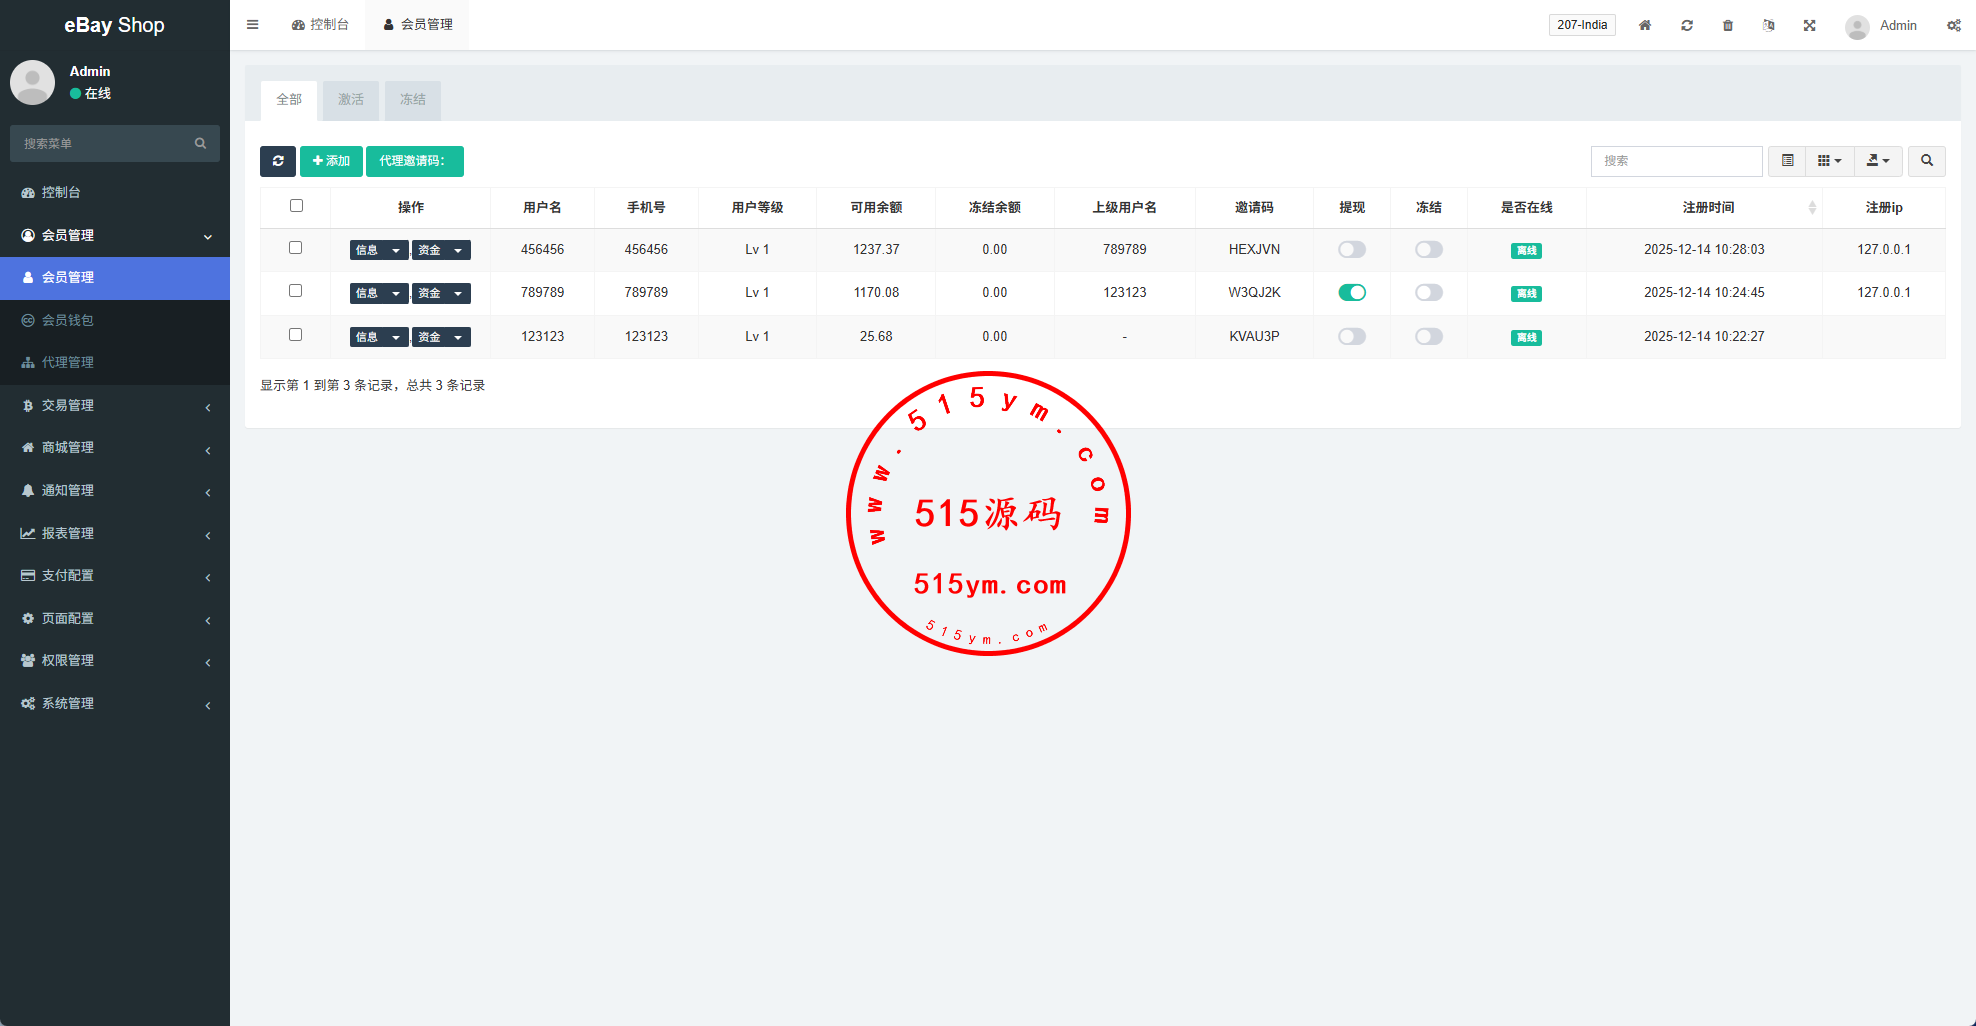The height and width of the screenshot is (1026, 1976).
Task: Click the green 添加 button
Action: 331,161
